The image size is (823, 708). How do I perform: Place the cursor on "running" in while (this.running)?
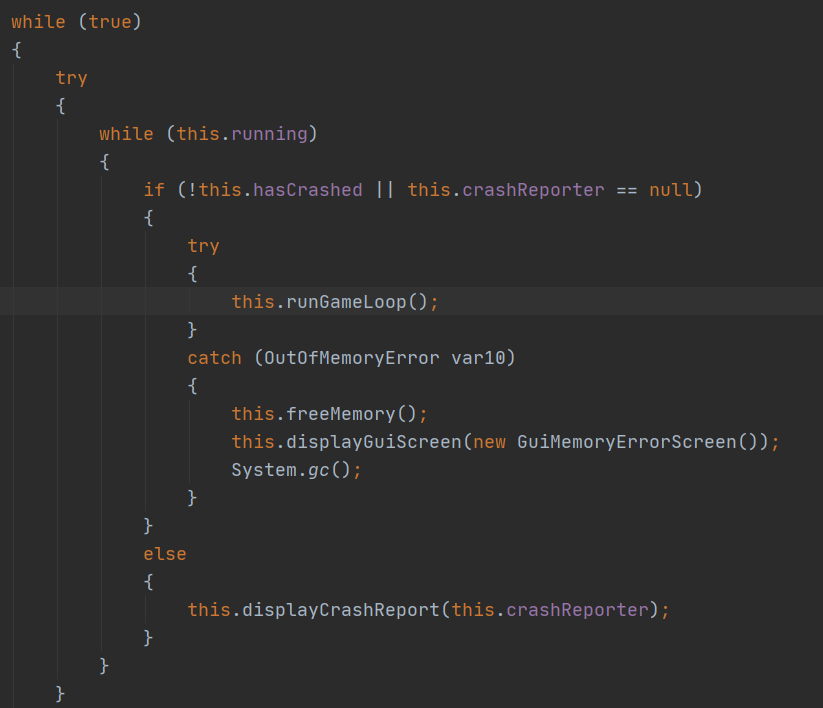pos(269,134)
